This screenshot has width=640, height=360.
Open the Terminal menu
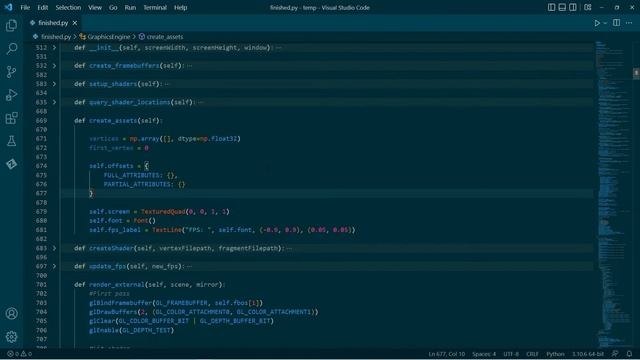coord(155,7)
